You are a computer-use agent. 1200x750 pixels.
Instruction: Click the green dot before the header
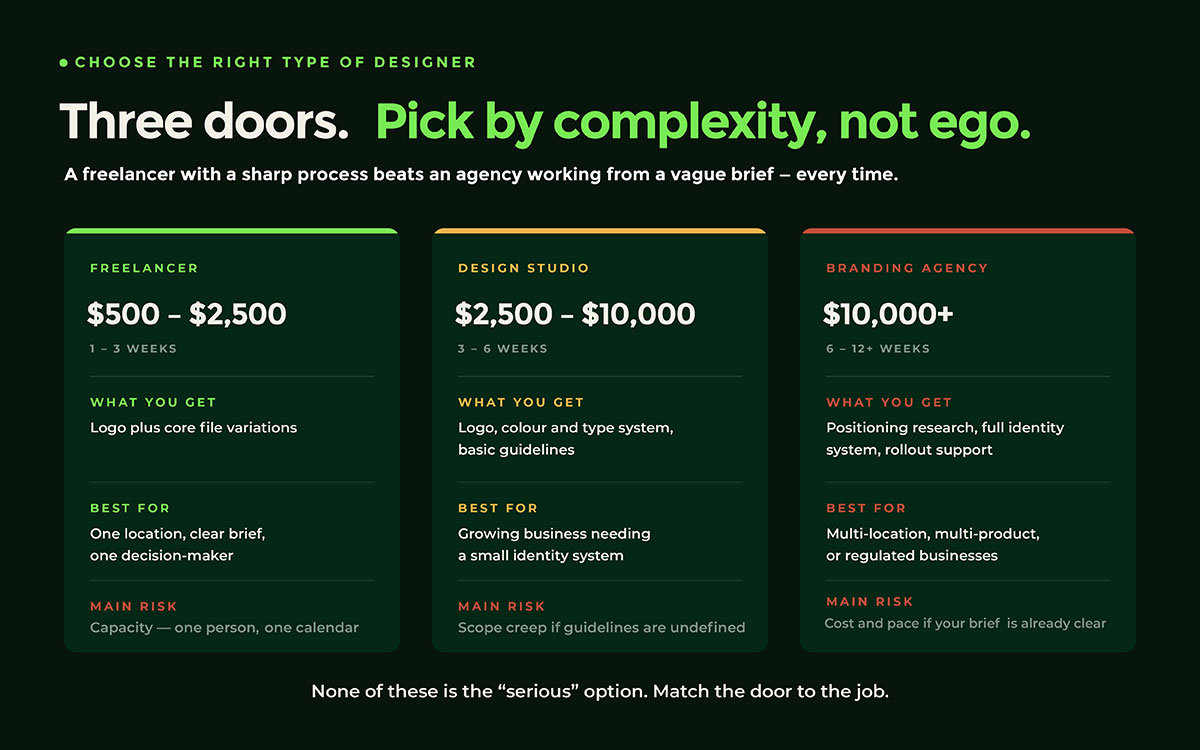(64, 62)
